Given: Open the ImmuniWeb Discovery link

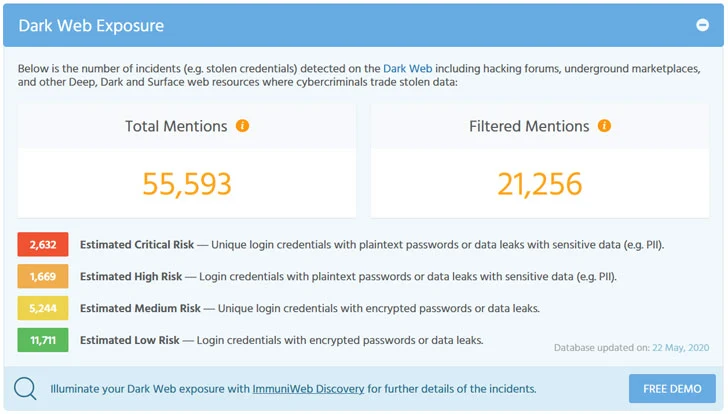Looking at the screenshot, I should click(x=308, y=389).
